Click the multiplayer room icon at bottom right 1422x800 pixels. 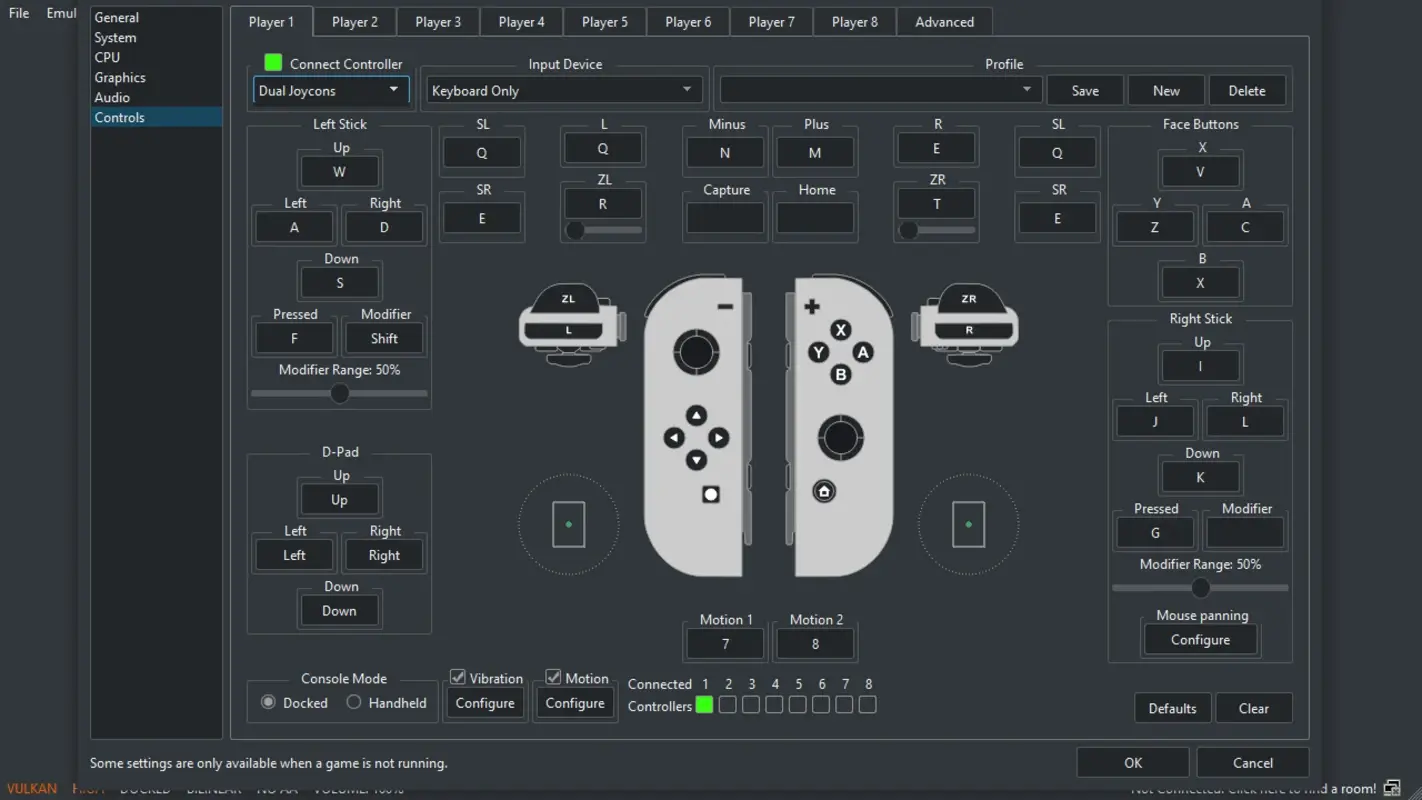tap(1391, 788)
